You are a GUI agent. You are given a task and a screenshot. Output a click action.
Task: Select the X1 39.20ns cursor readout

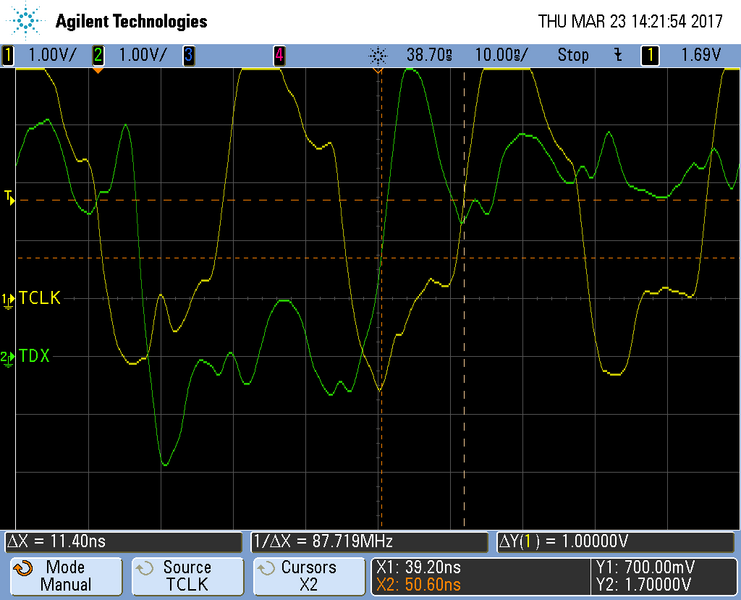(419, 567)
